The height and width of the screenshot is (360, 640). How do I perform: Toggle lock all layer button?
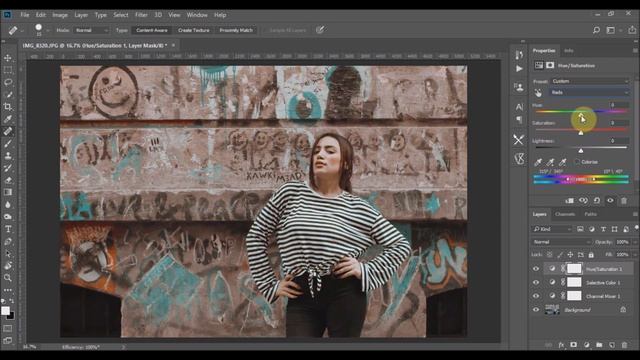[591, 255]
